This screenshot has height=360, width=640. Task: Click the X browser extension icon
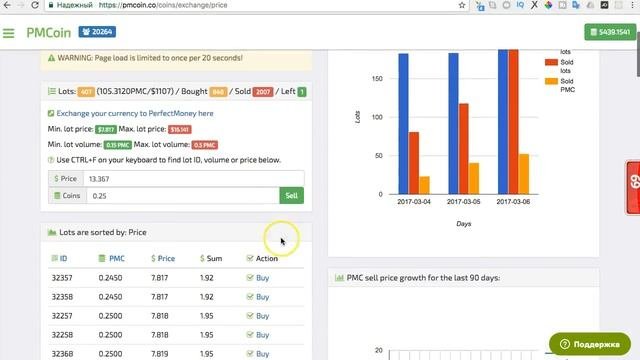point(534,5)
